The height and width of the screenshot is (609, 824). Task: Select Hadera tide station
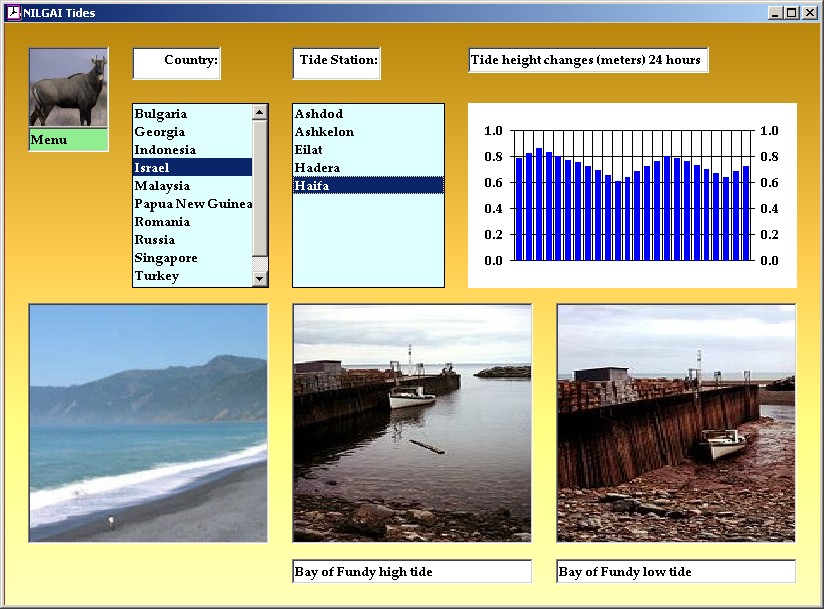[x=318, y=168]
